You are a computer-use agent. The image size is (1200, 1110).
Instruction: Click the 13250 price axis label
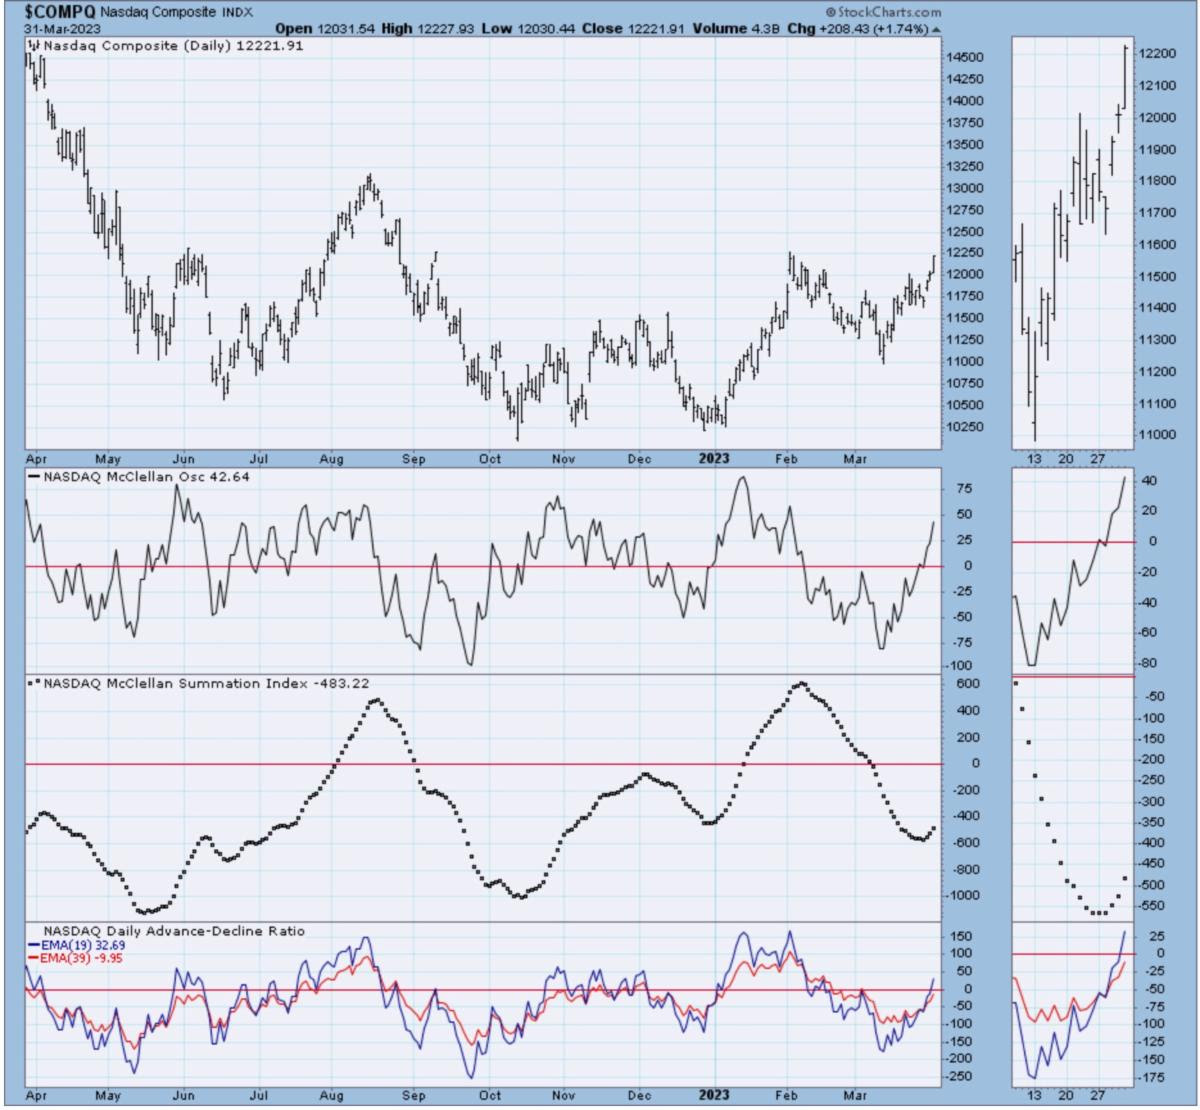coord(966,168)
